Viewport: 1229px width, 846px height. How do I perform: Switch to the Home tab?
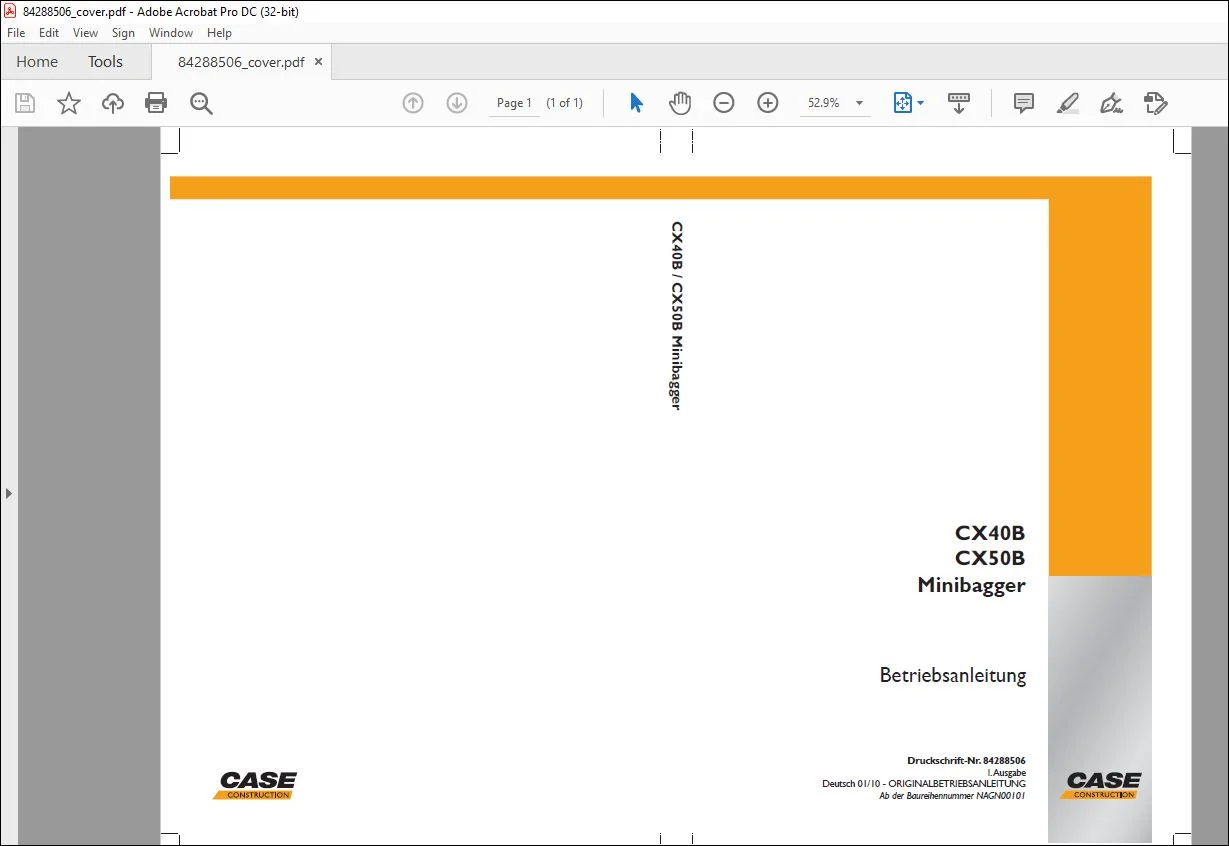pos(37,62)
